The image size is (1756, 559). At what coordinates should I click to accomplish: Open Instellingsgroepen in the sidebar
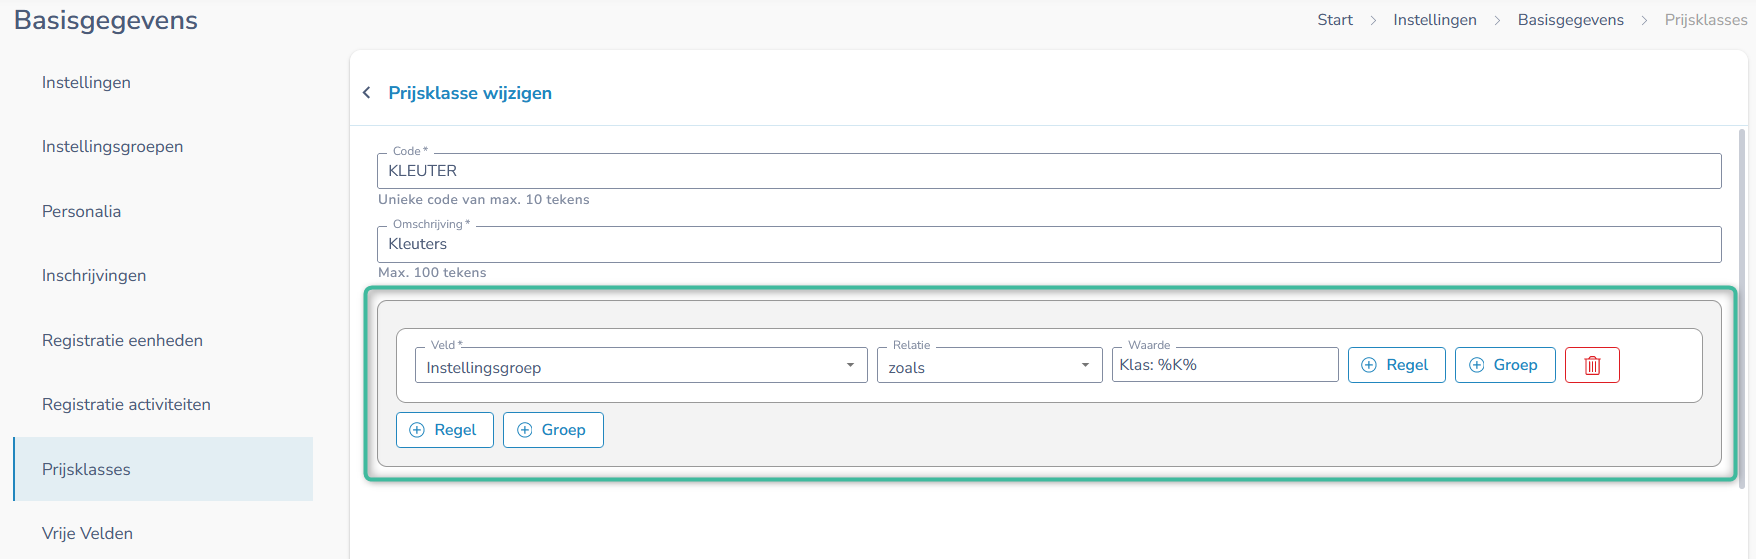coord(112,147)
